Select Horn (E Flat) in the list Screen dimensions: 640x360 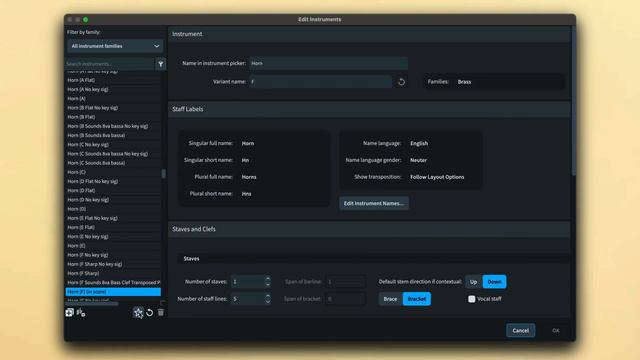(x=113, y=227)
